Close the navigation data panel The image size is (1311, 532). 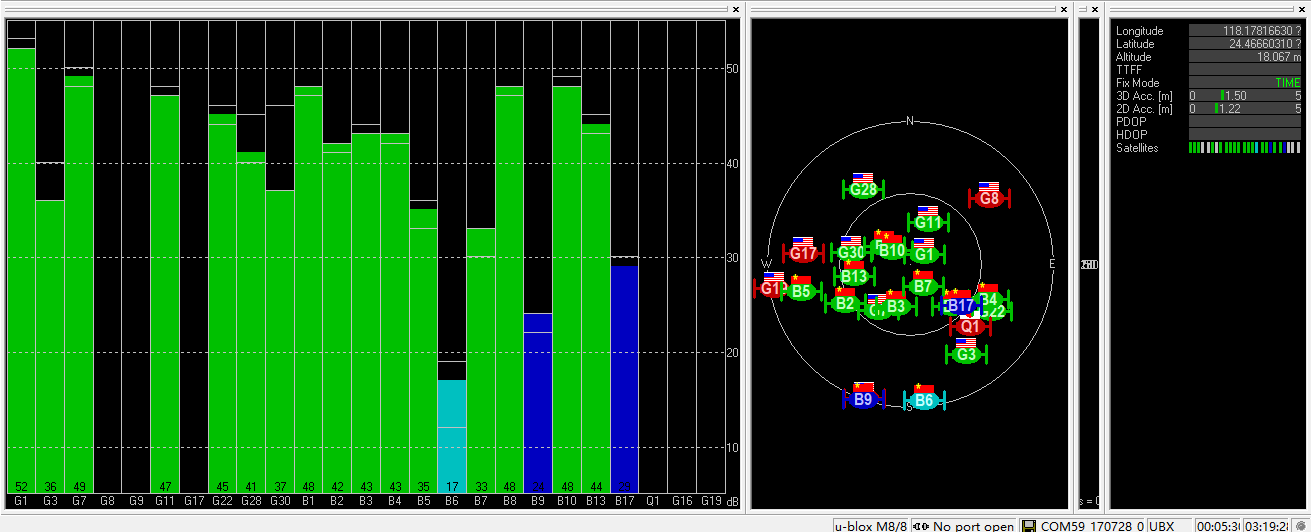coord(1302,9)
